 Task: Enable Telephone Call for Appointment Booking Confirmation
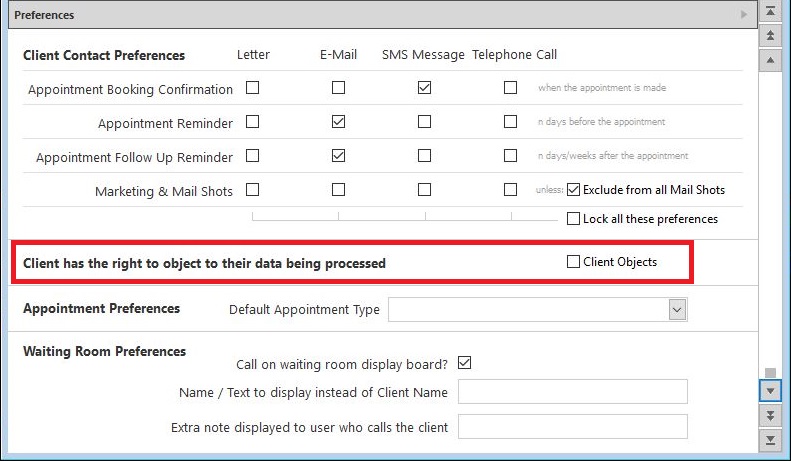(511, 88)
